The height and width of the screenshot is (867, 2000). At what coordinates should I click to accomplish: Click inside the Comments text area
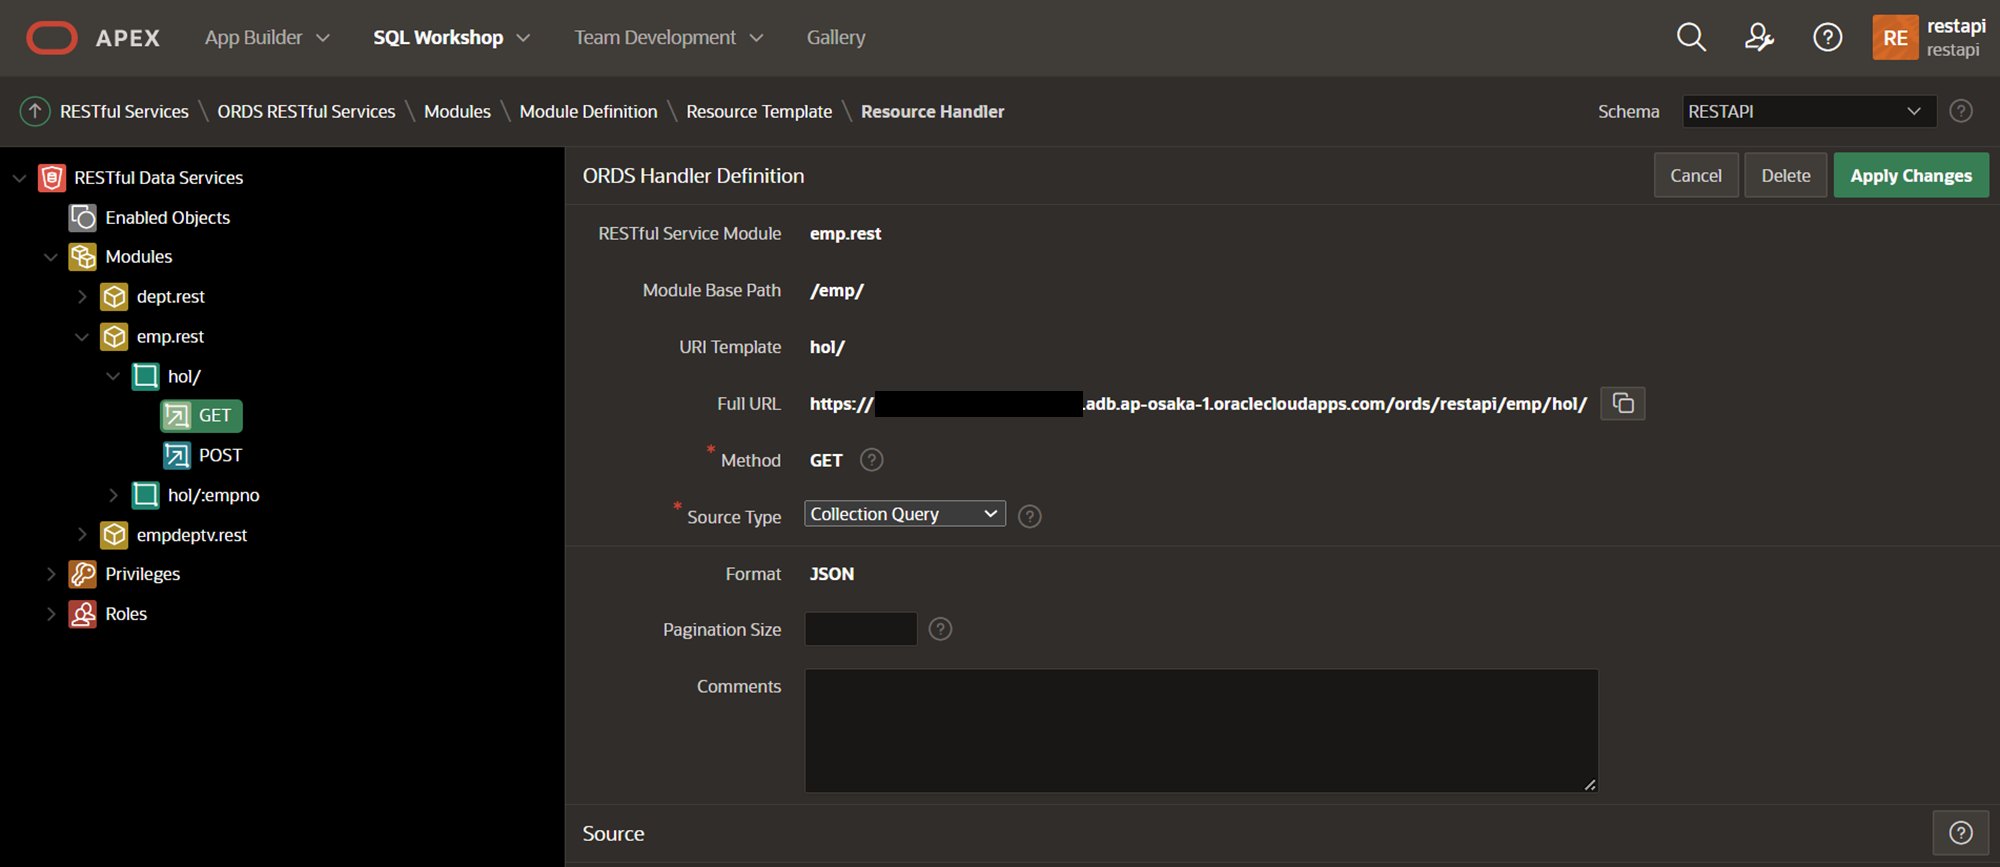tap(1201, 731)
